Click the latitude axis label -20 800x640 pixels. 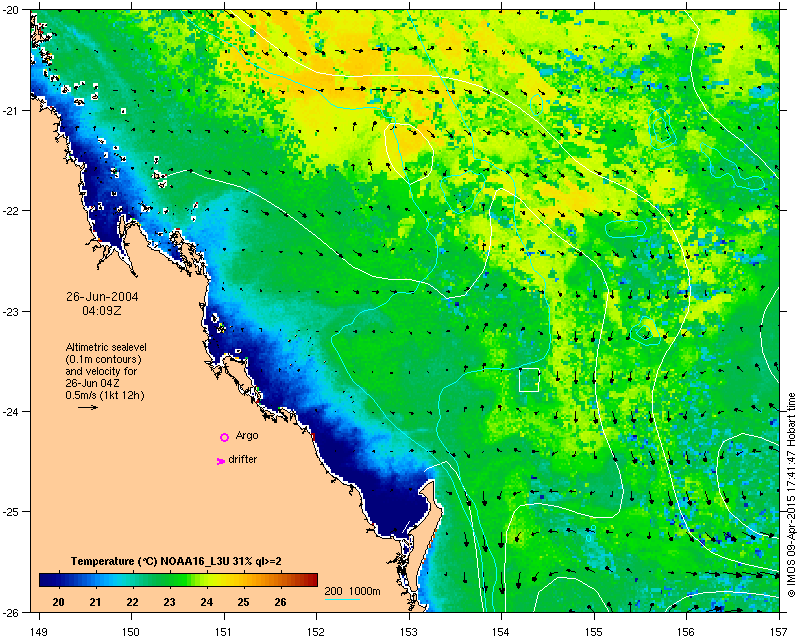[11, 10]
